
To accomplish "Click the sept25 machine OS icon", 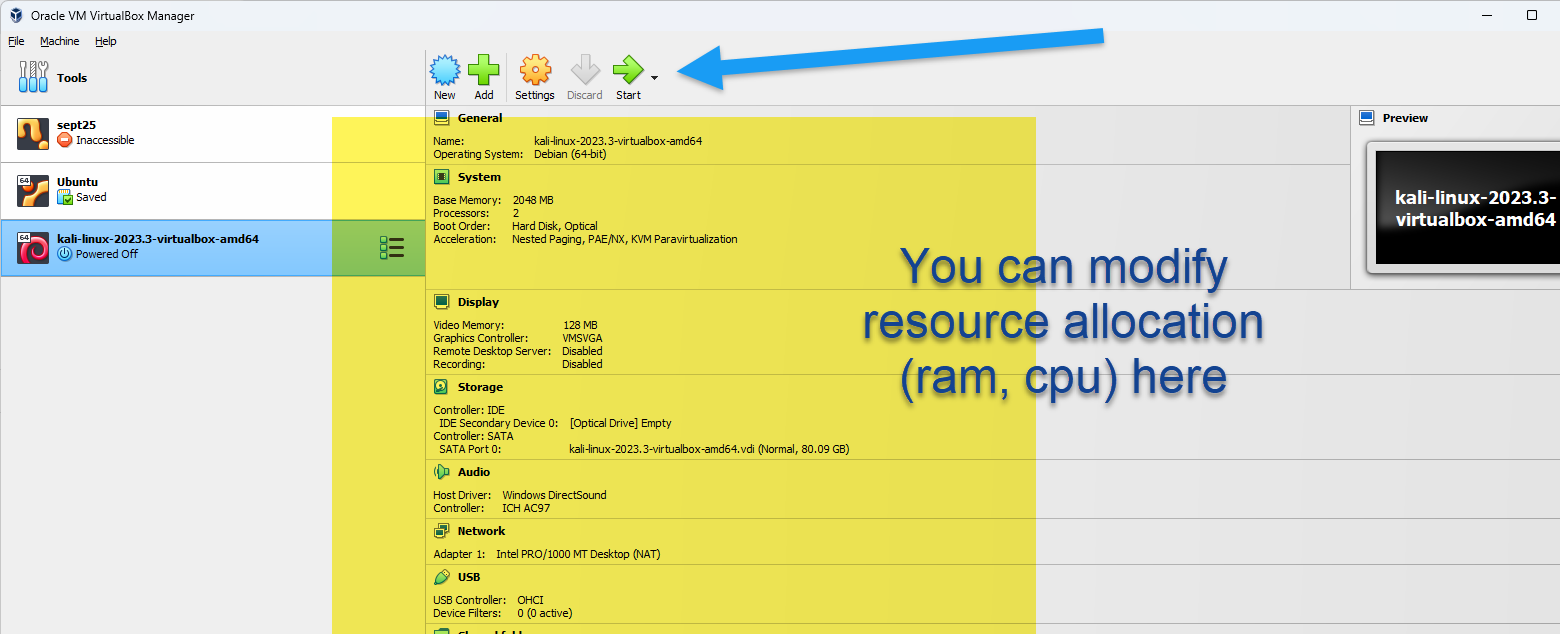I will click(33, 133).
